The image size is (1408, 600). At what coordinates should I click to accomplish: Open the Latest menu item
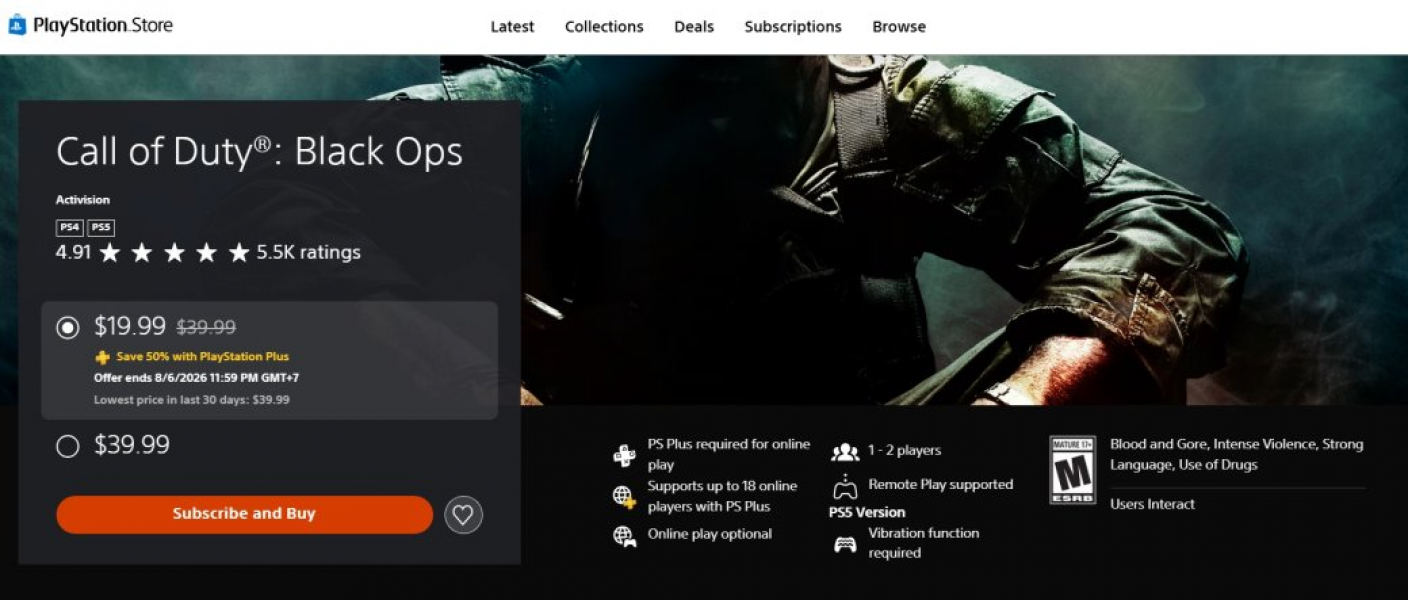coord(512,27)
